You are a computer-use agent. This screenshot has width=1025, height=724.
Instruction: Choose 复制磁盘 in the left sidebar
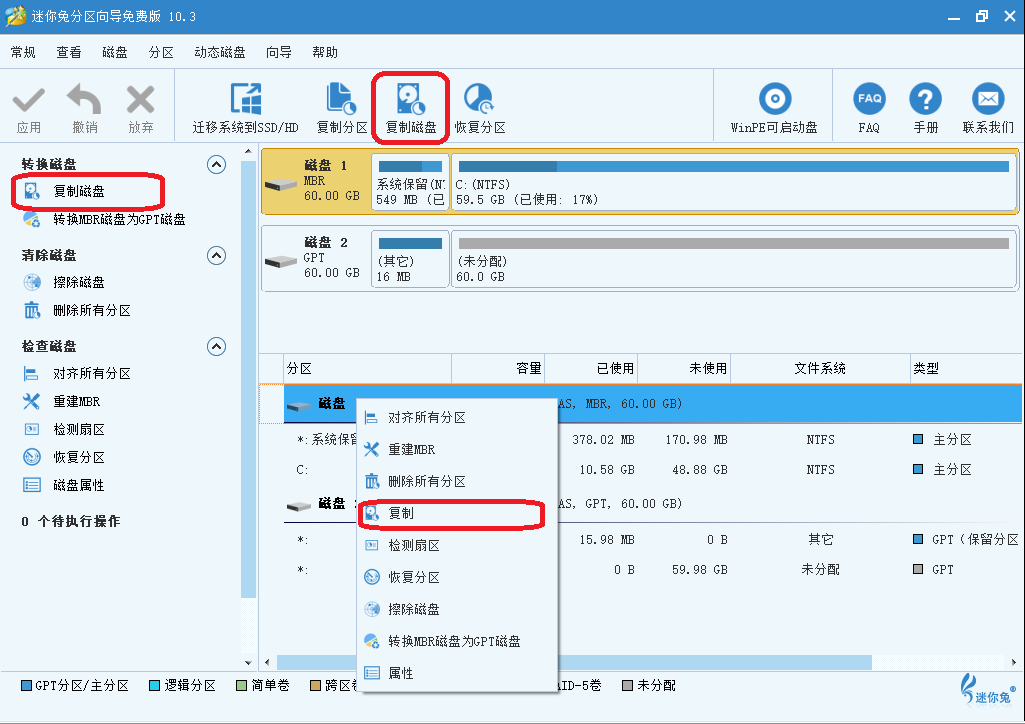78,191
